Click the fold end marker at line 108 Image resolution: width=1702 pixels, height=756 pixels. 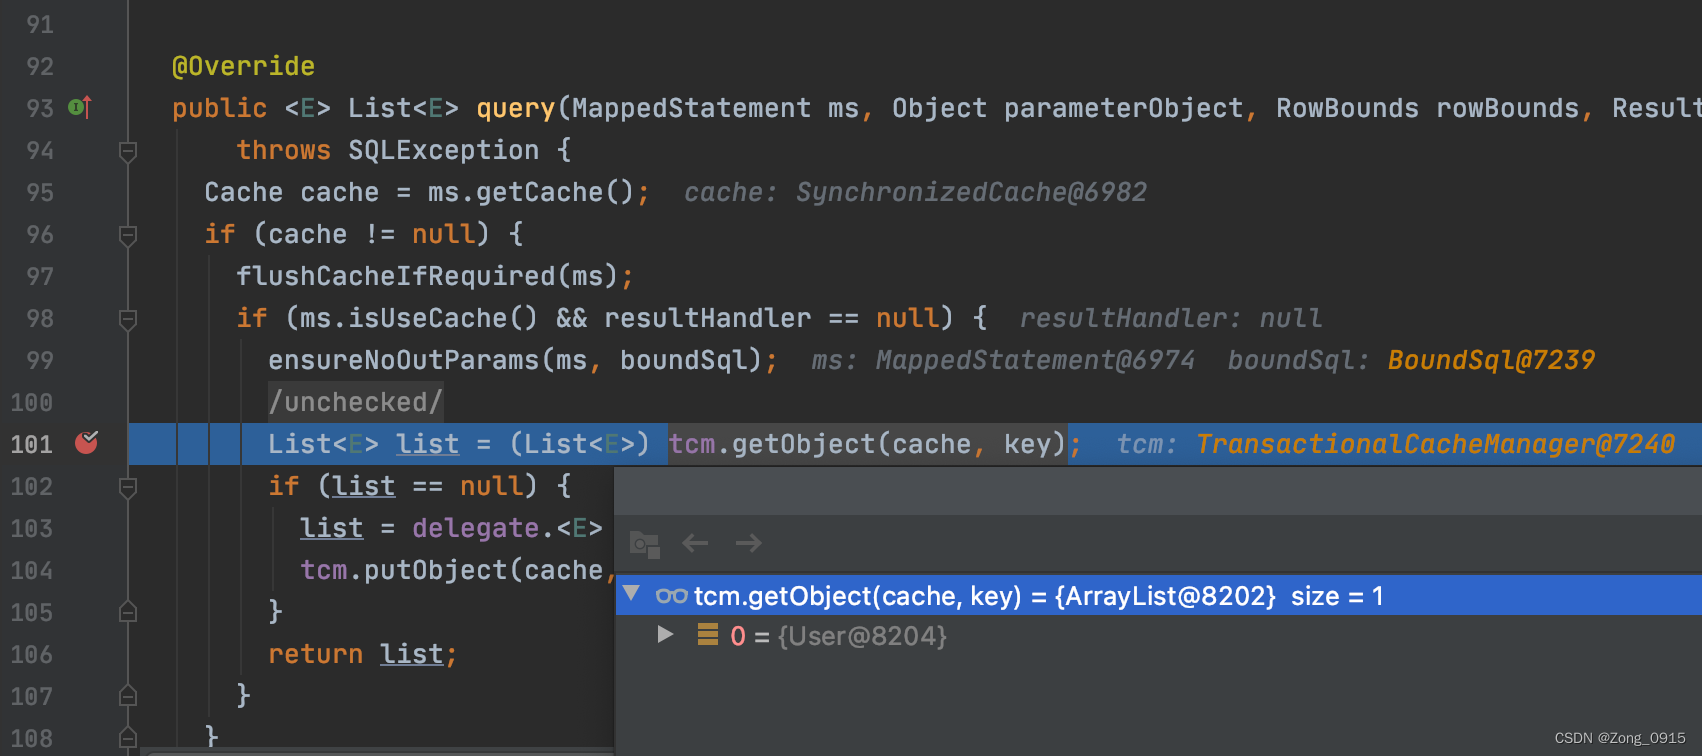click(128, 738)
